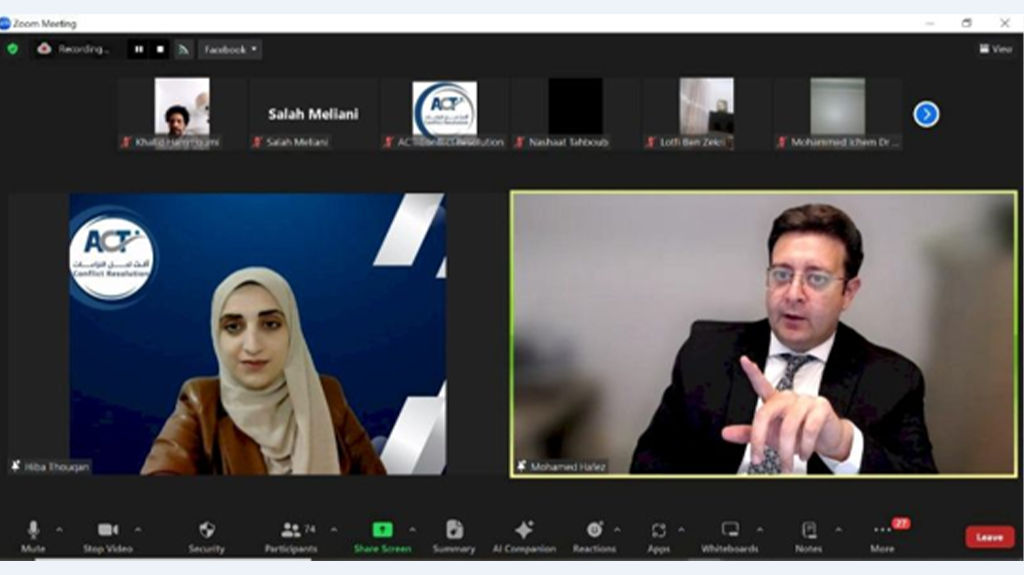Stop the recording with the square button
This screenshot has height=575, width=1024.
pyautogui.click(x=160, y=49)
